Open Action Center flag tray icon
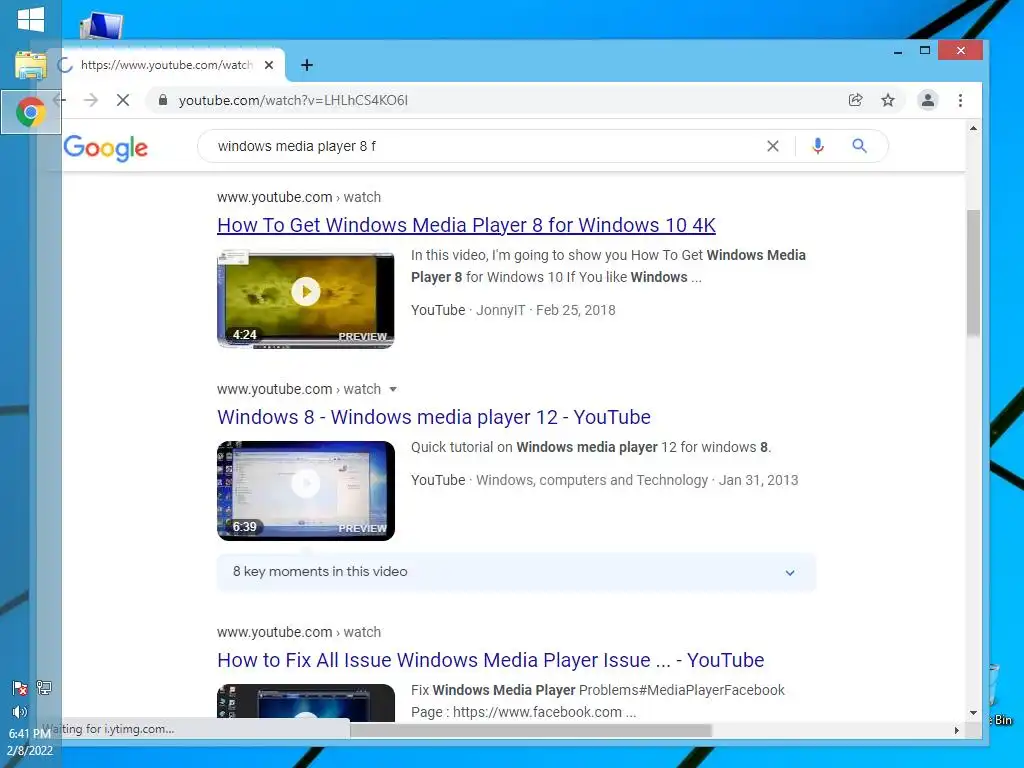 [x=20, y=688]
